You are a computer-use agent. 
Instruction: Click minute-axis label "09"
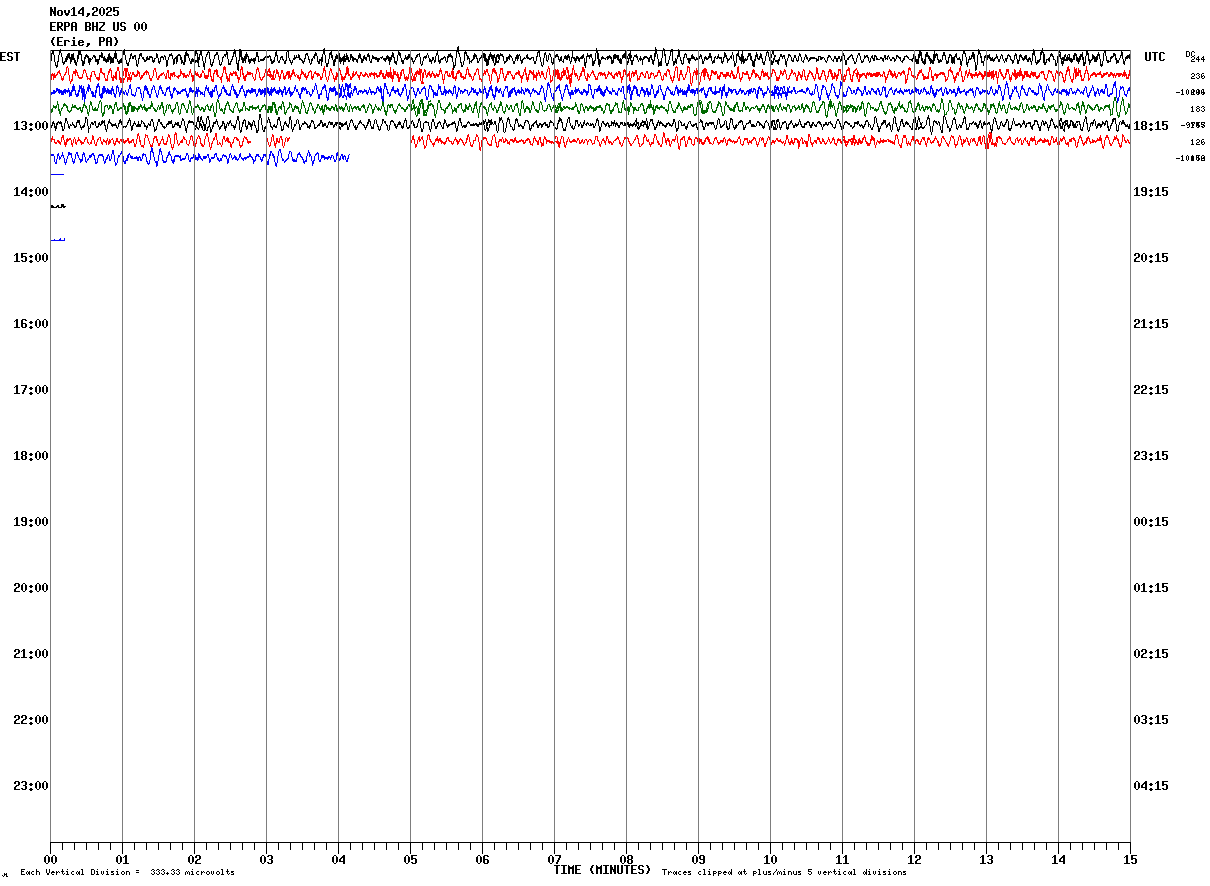pyautogui.click(x=698, y=860)
